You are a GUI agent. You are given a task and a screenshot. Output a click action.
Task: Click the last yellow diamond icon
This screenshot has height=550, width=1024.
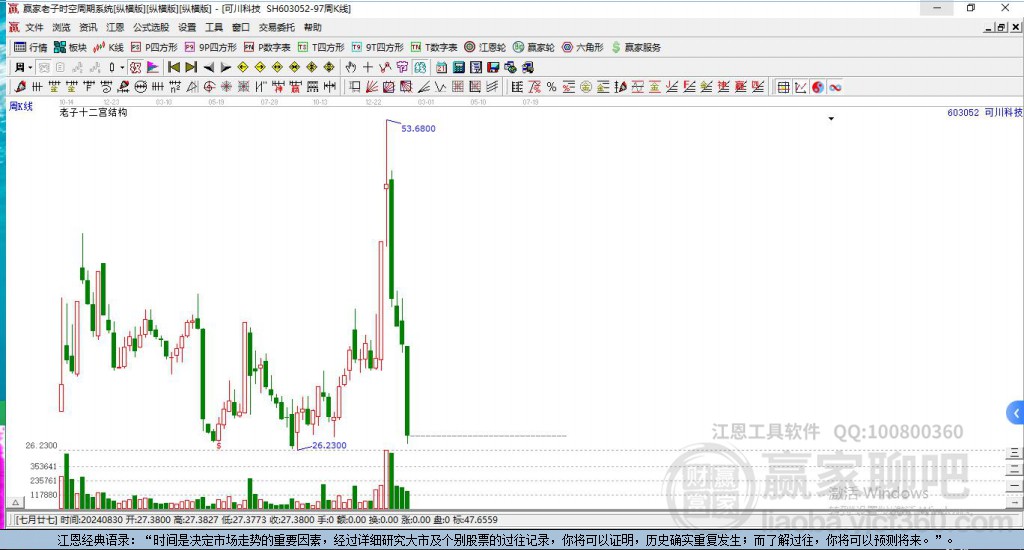pyautogui.click(x=329, y=67)
